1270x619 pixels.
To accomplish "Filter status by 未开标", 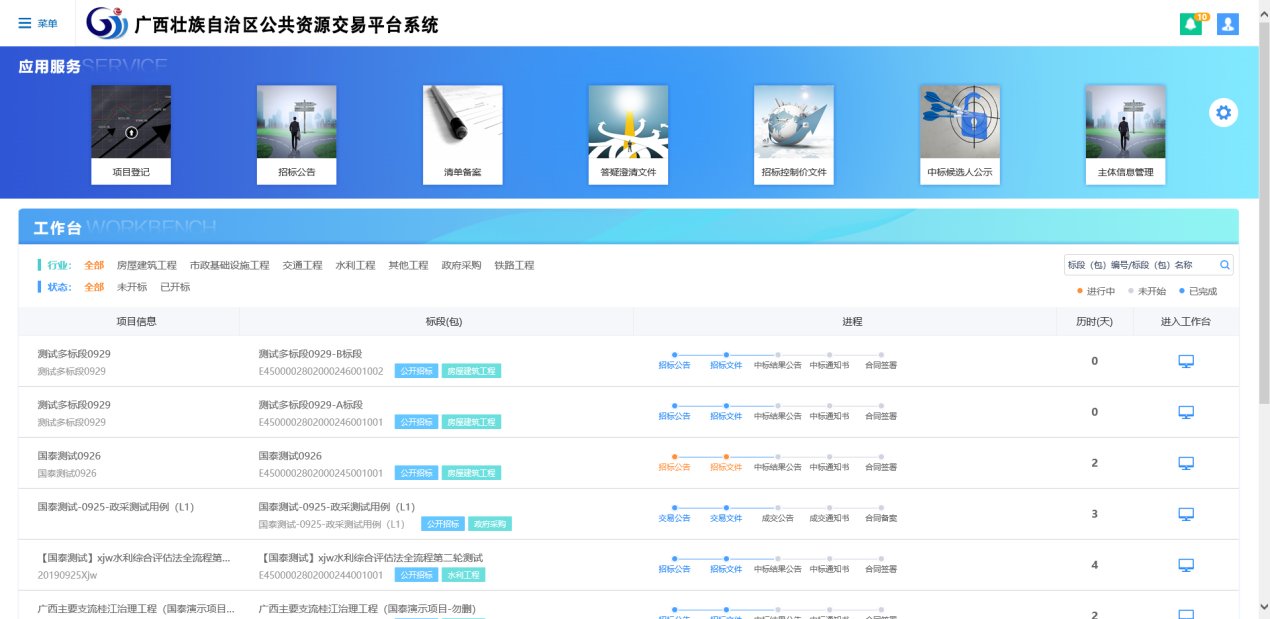I will (132, 287).
